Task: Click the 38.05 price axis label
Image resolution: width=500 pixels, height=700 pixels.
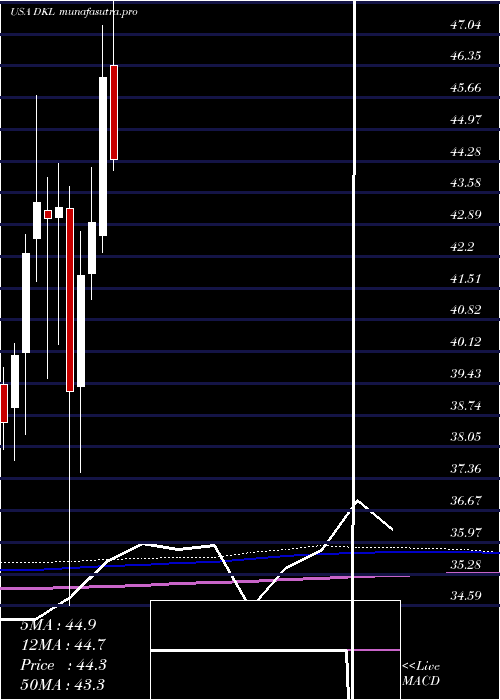Action: click(x=466, y=437)
